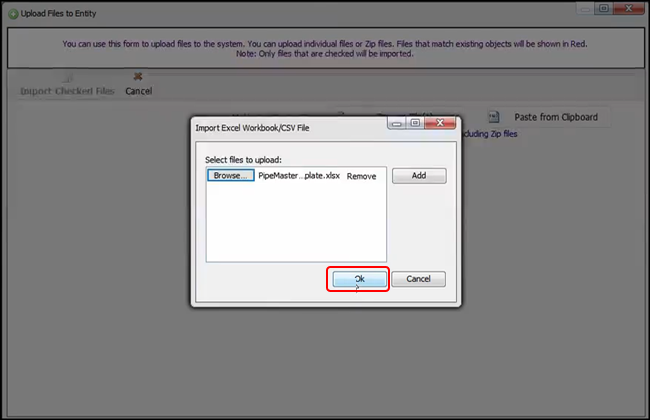Click the Import Excel Workbook/CSV File title bar
The image size is (650, 420).
pyautogui.click(x=280, y=125)
